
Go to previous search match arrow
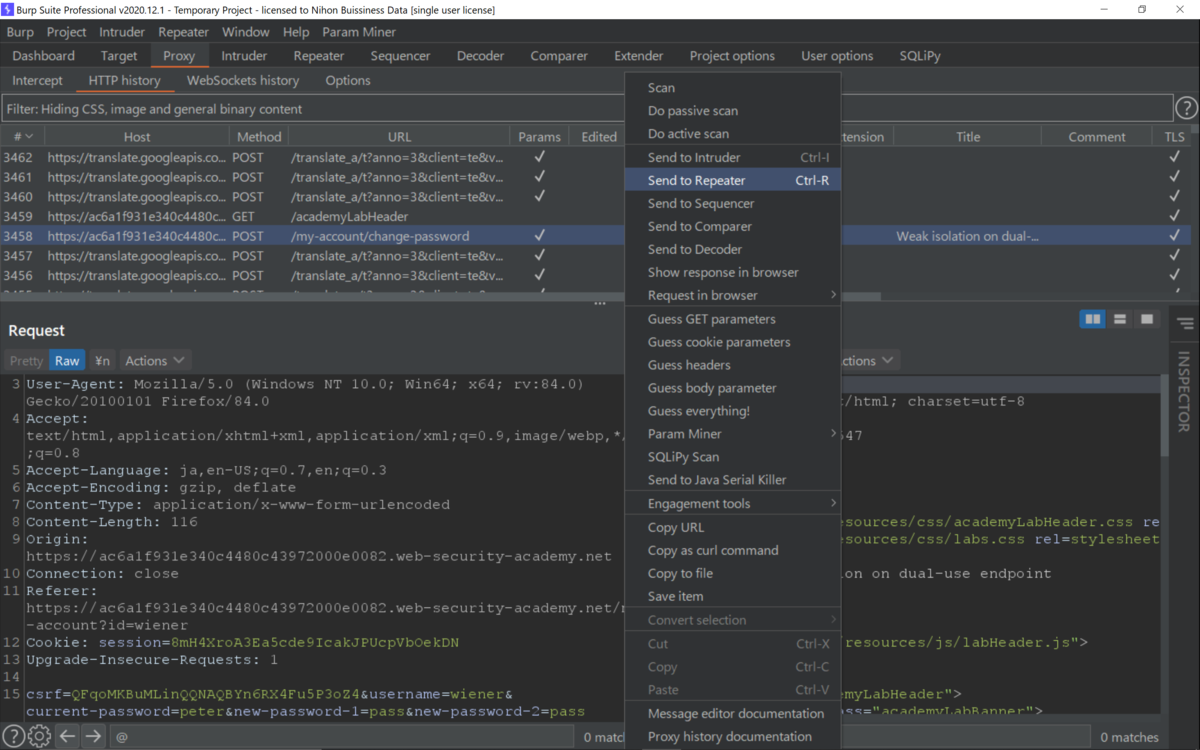pos(67,737)
